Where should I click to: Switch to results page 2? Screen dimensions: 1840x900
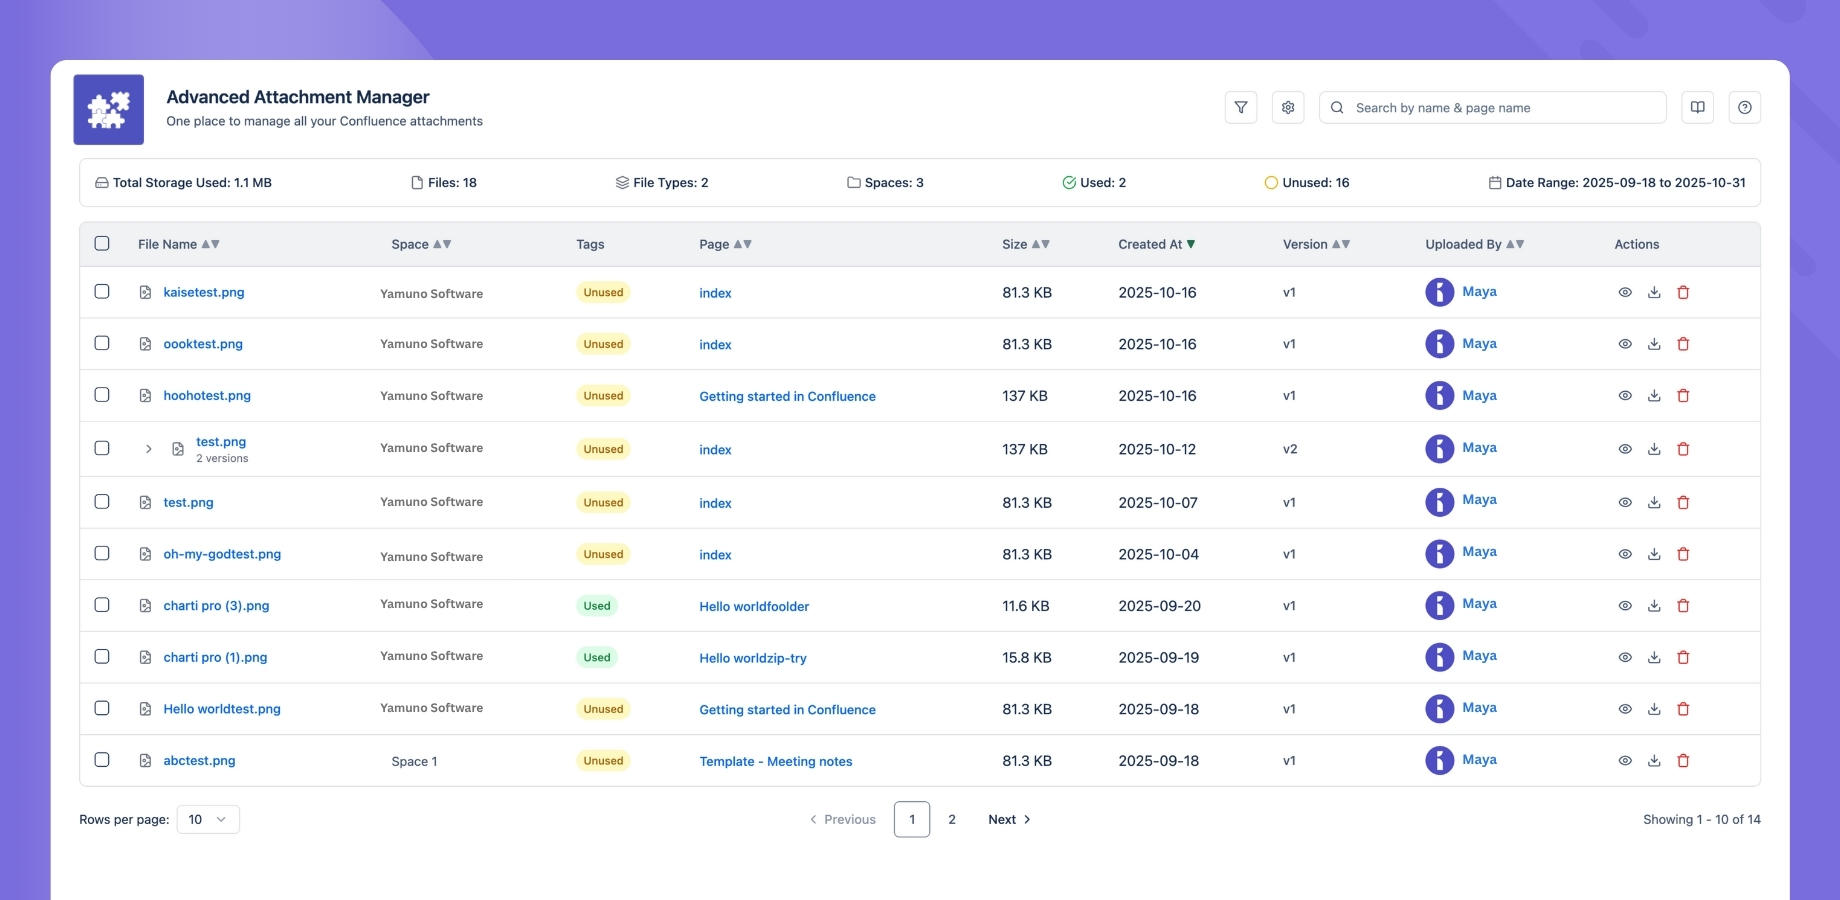[x=951, y=819]
